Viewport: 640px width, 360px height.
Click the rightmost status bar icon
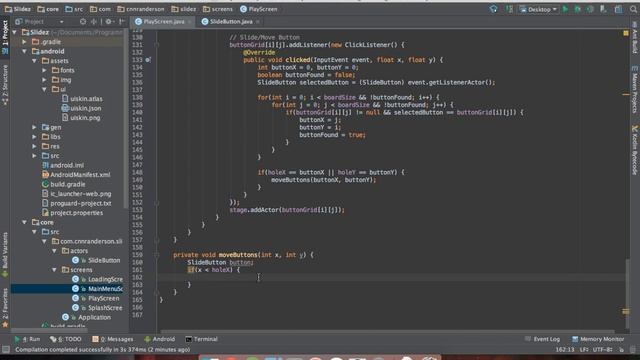(633, 350)
